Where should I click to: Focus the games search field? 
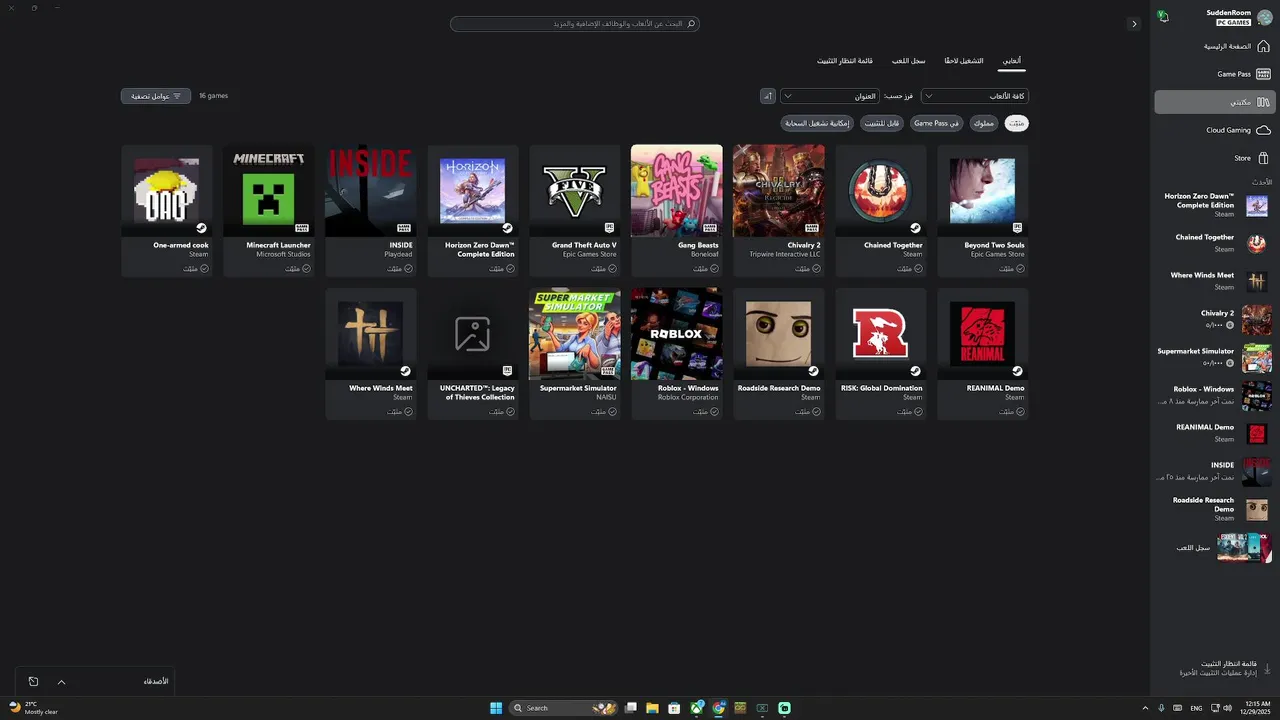coord(575,23)
